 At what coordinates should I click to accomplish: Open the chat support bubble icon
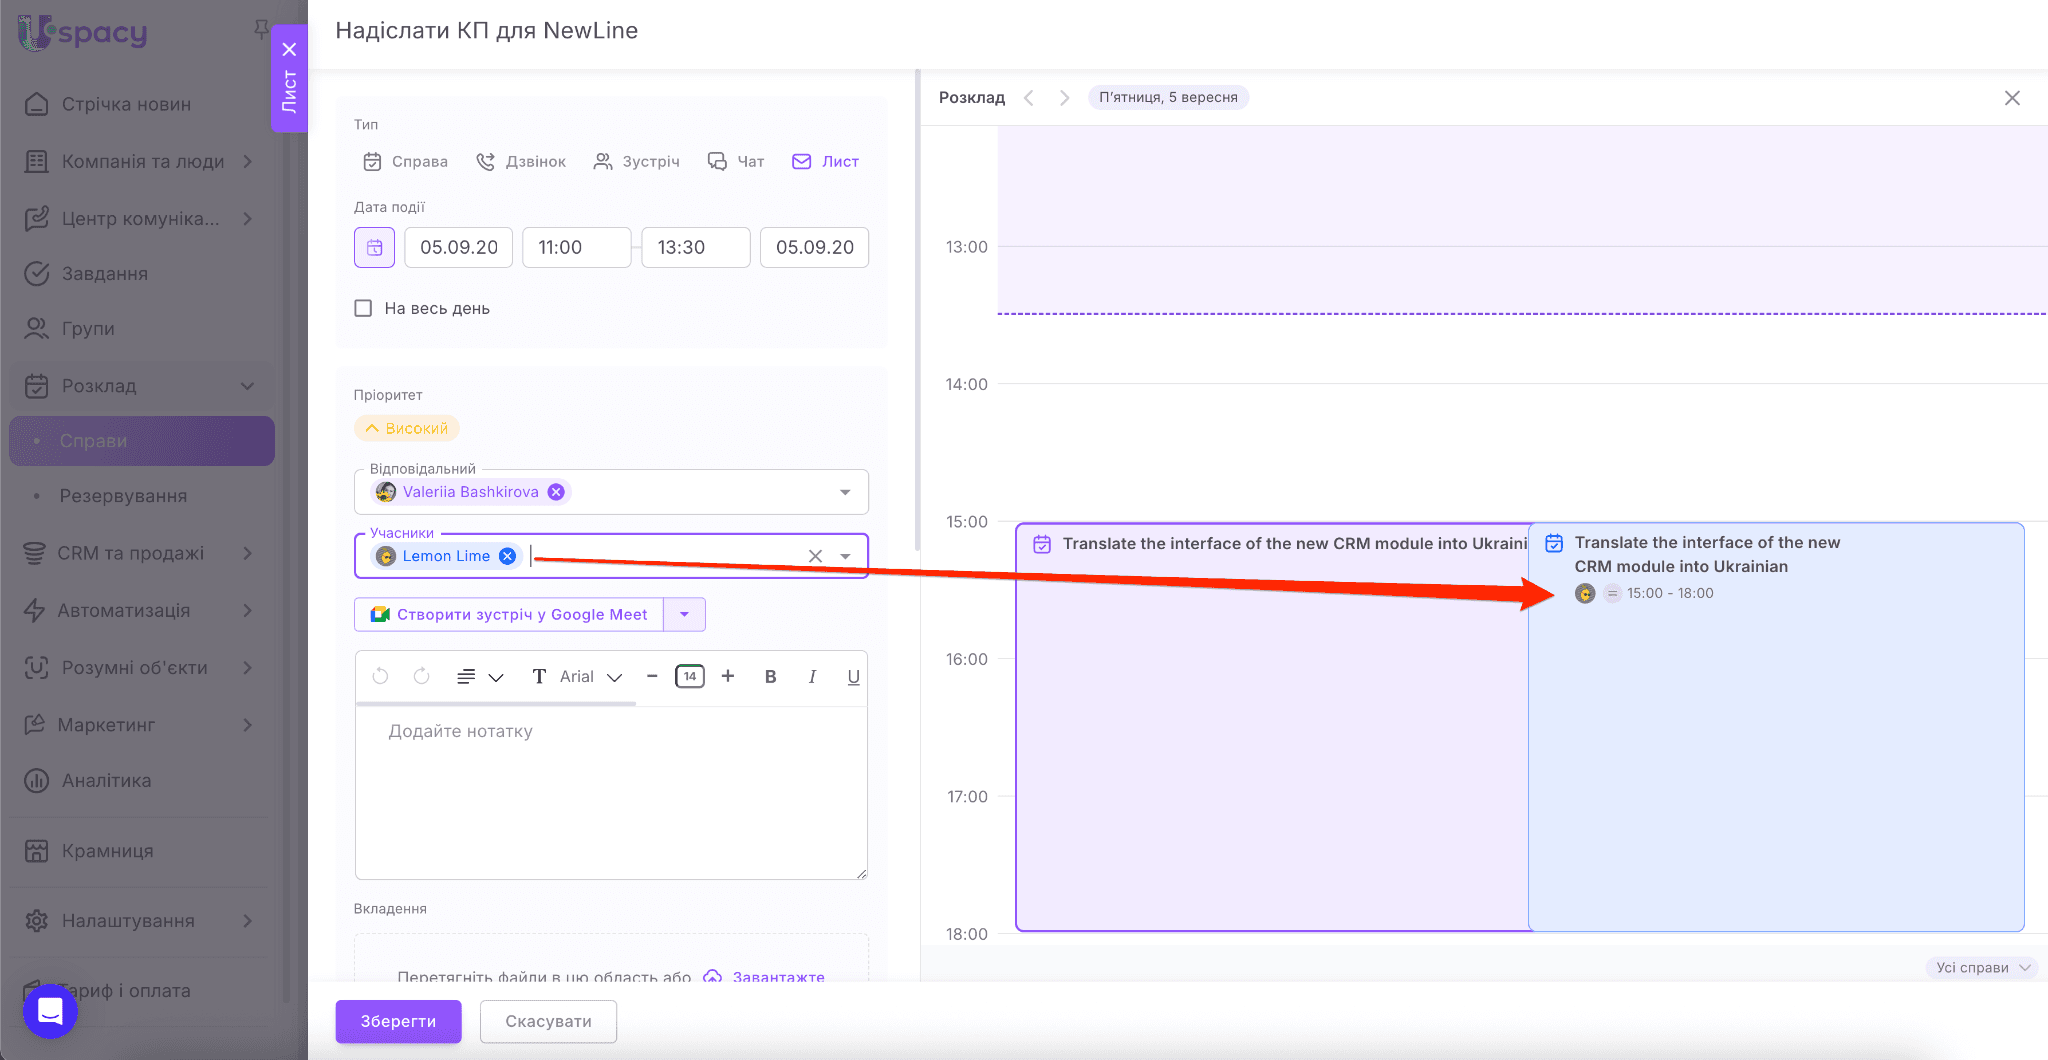[50, 1011]
